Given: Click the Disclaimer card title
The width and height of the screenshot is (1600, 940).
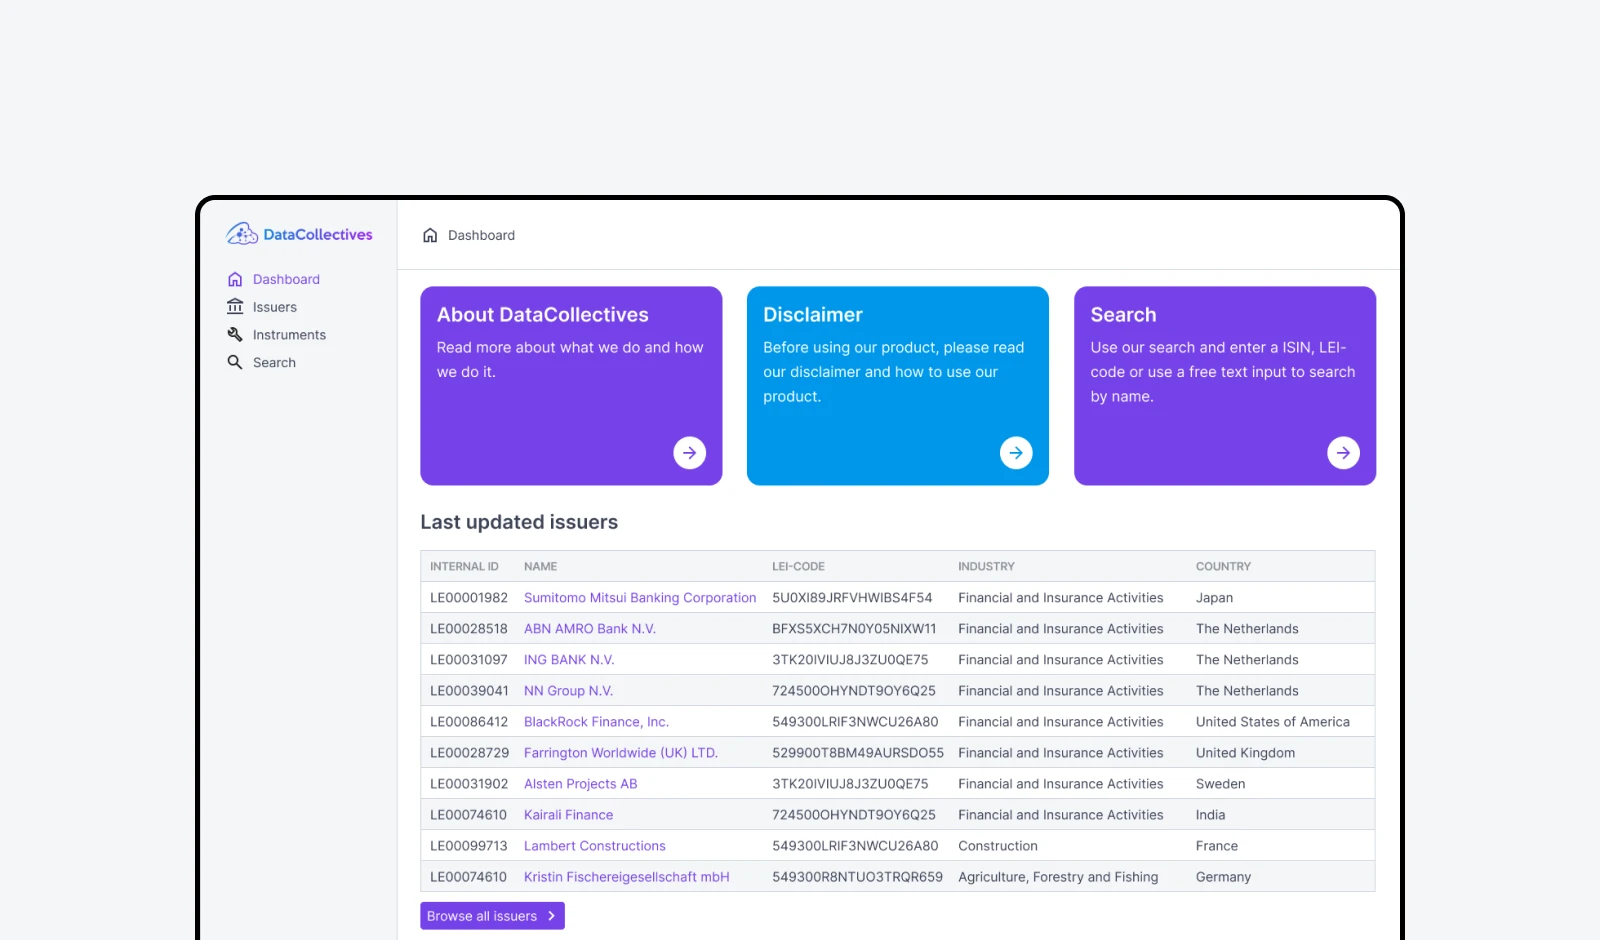Looking at the screenshot, I should (813, 314).
